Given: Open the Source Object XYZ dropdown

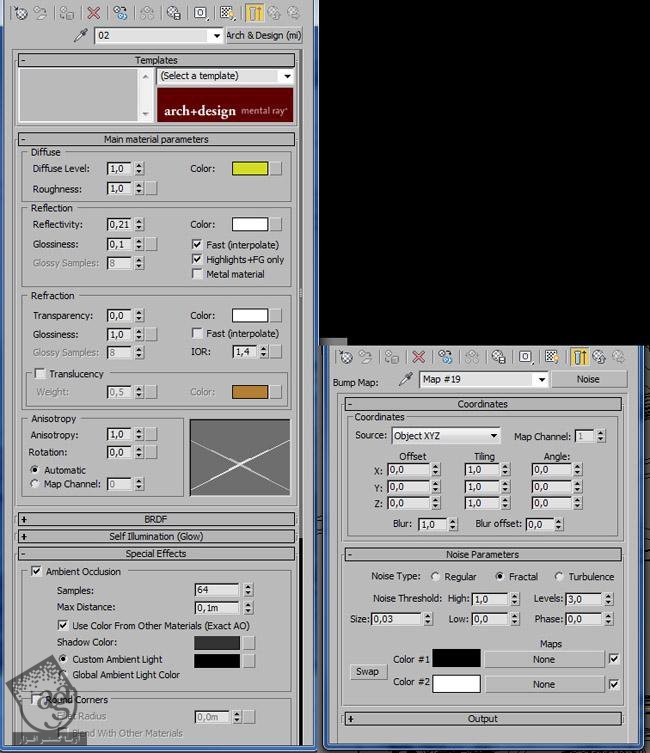Looking at the screenshot, I should [x=493, y=436].
